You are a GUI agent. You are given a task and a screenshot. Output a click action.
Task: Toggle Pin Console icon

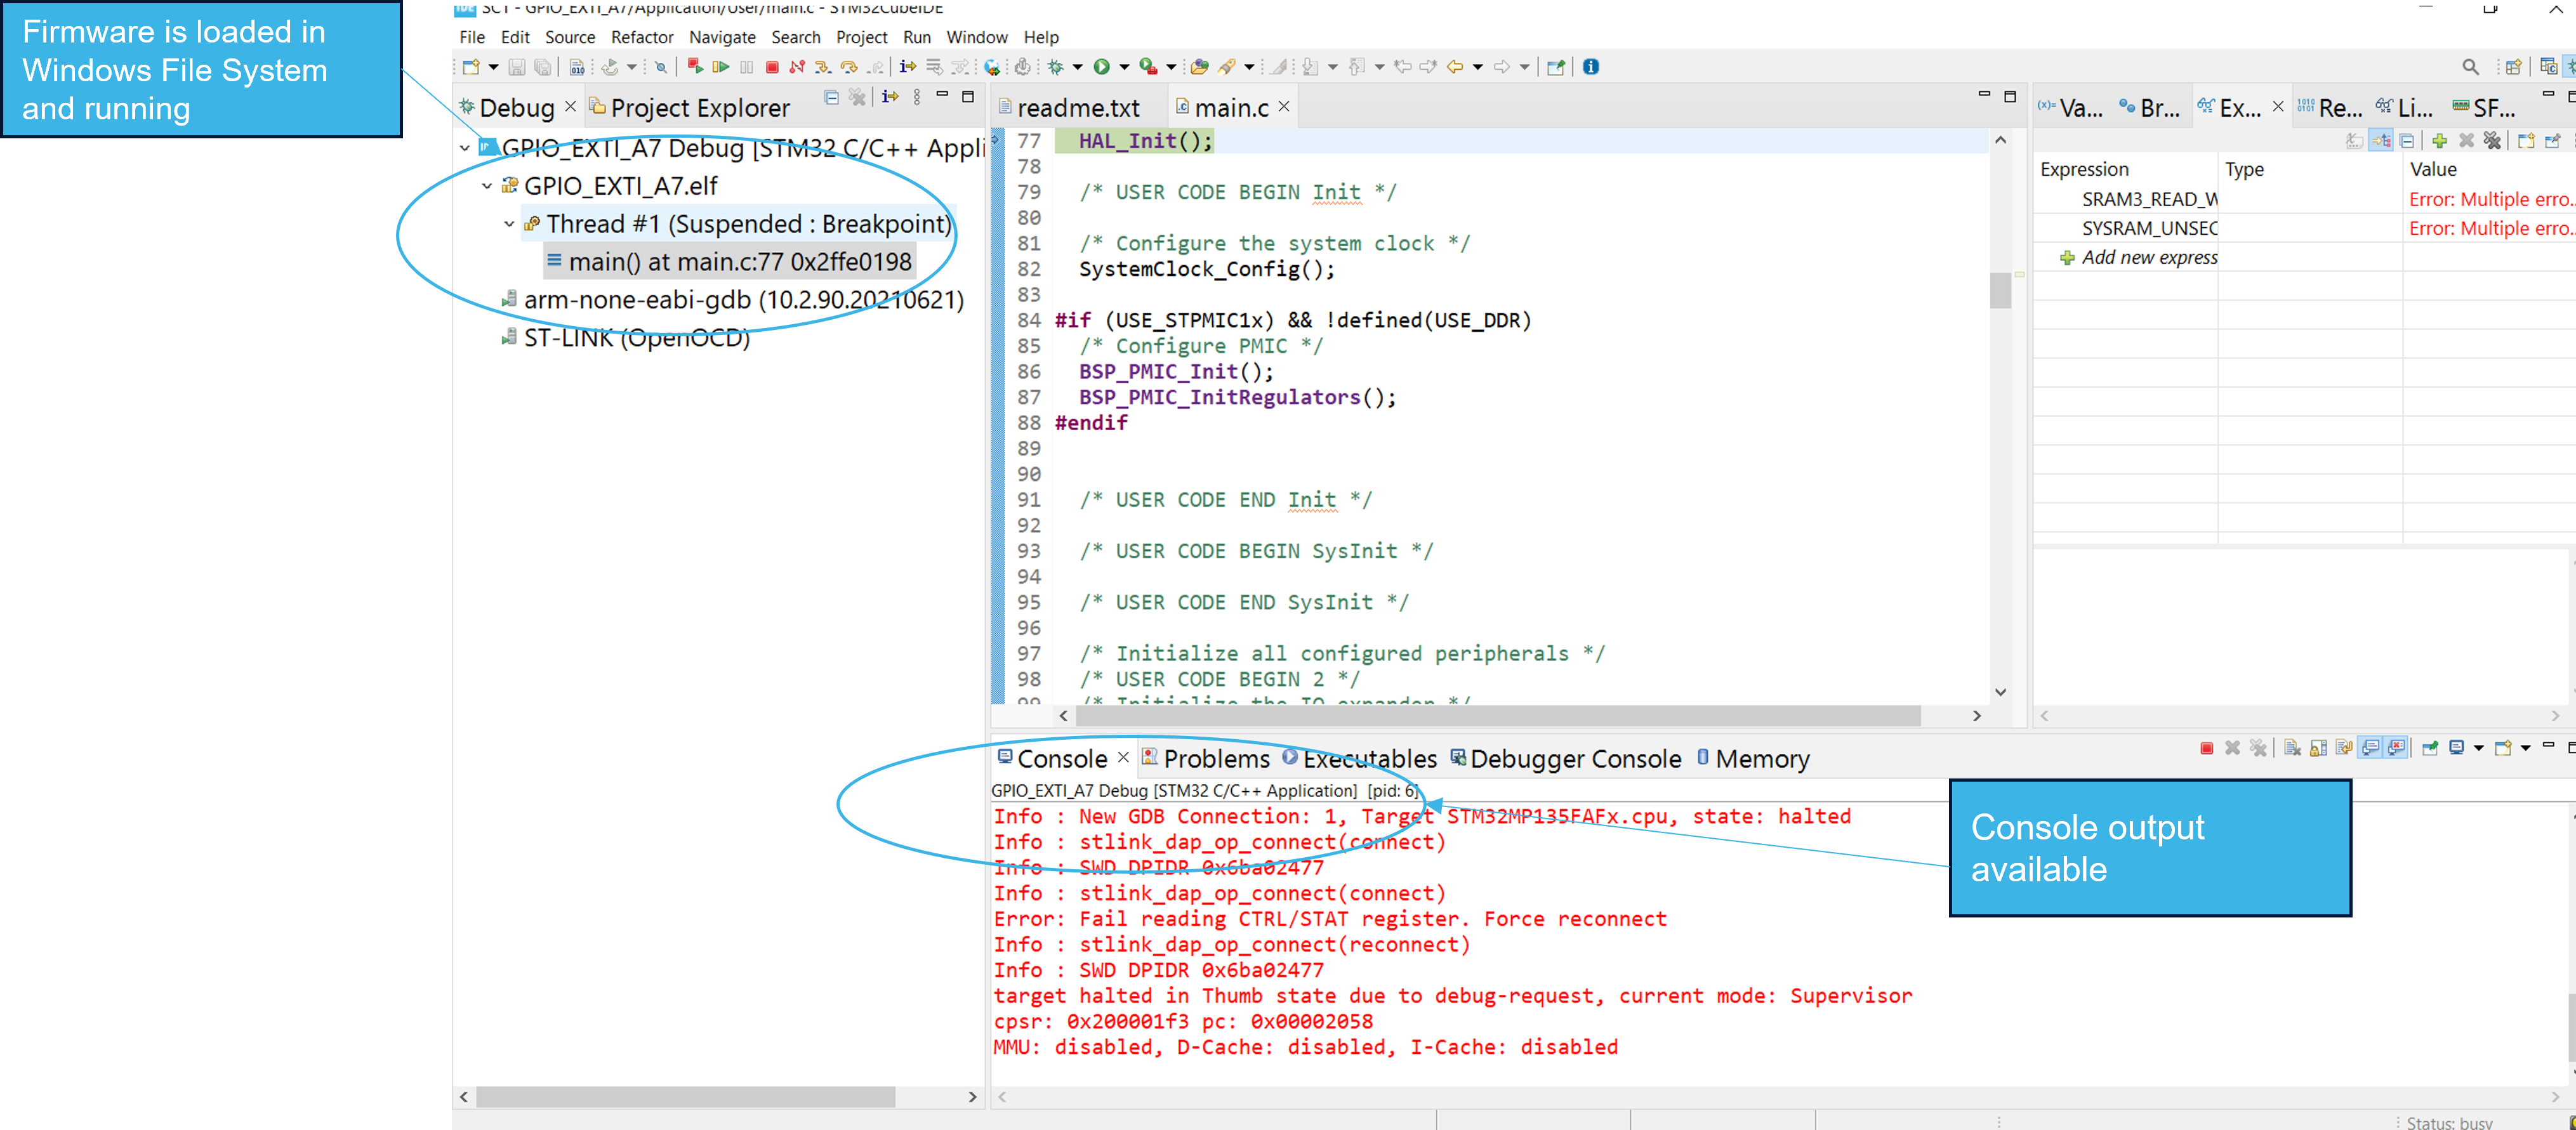(2430, 748)
